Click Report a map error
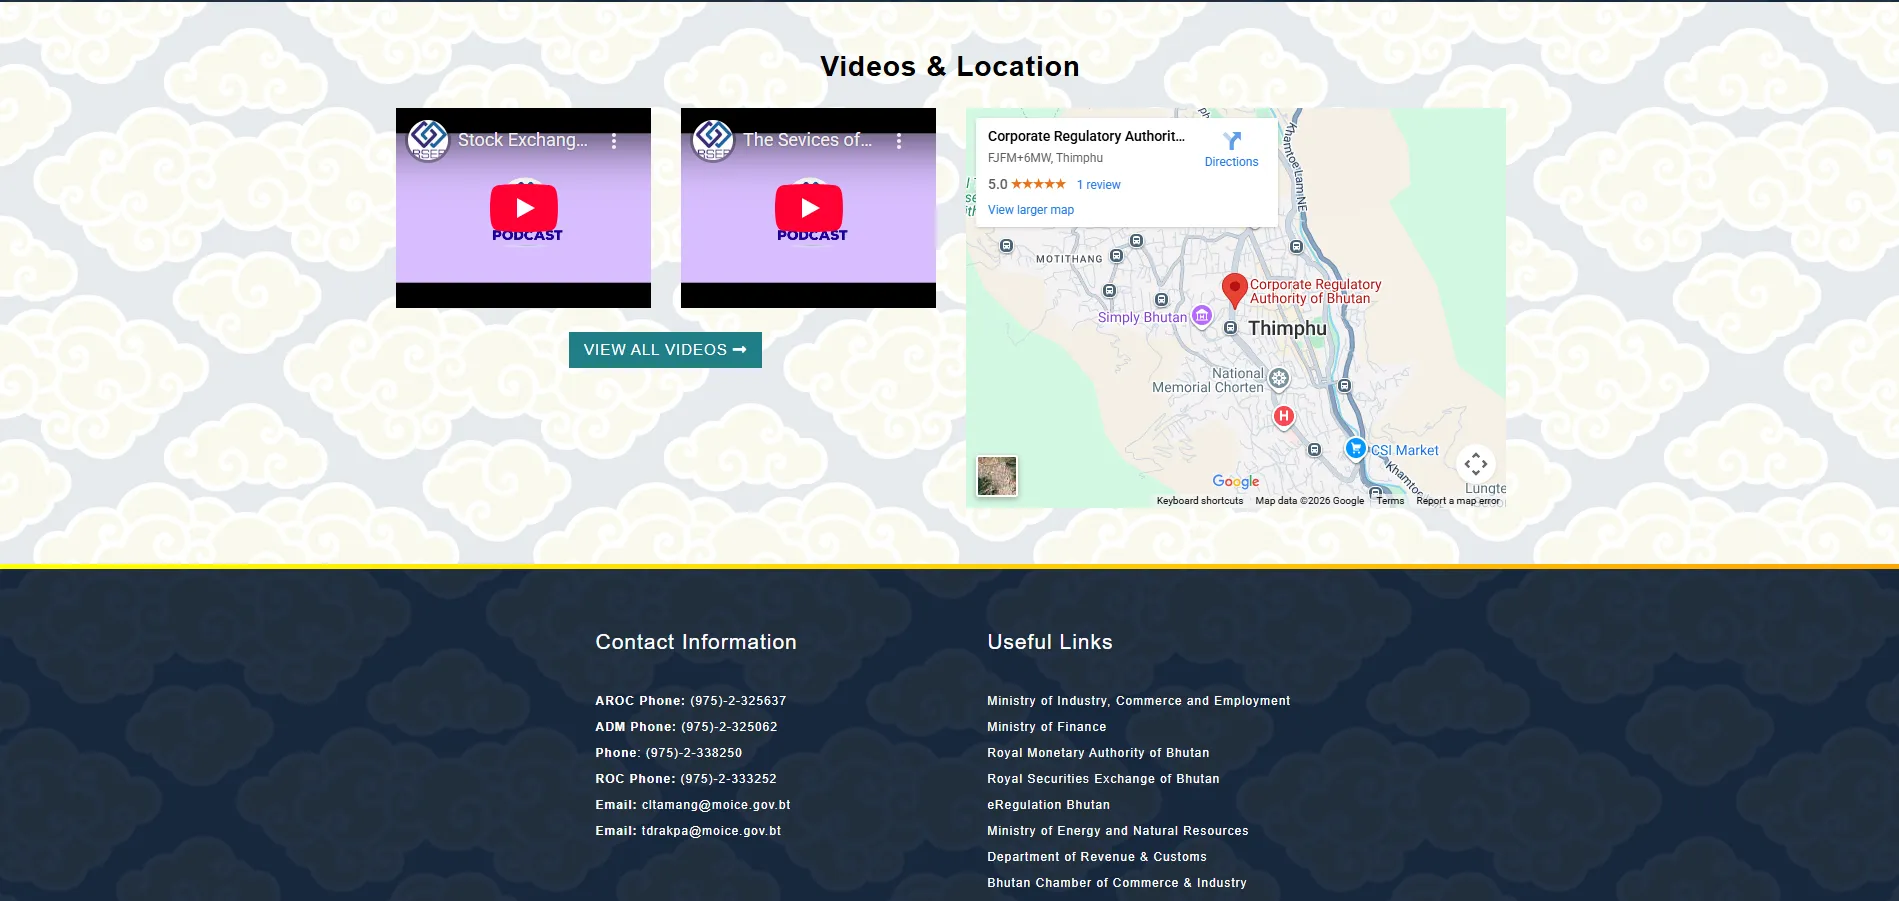Viewport: 1899px width, 901px height. click(1457, 501)
